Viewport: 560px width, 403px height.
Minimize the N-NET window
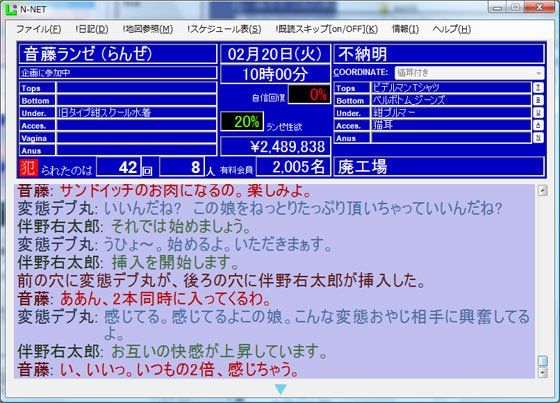[x=498, y=7]
